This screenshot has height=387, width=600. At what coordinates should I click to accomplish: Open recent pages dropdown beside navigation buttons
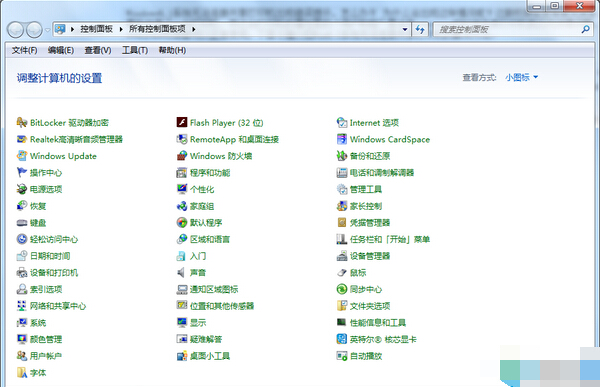pos(47,30)
